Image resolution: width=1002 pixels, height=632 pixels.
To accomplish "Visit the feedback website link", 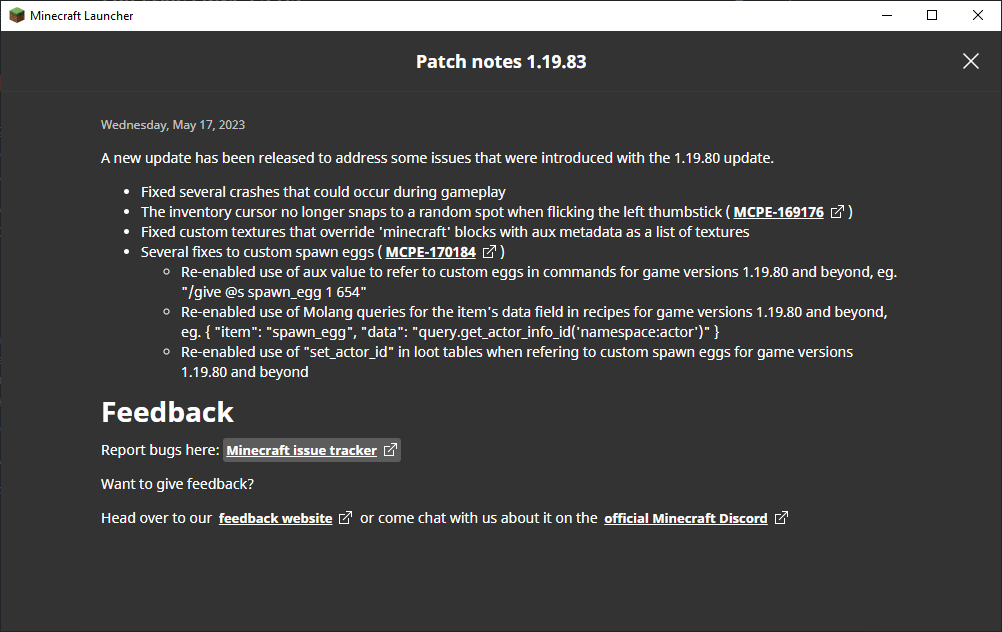I will coord(275,518).
